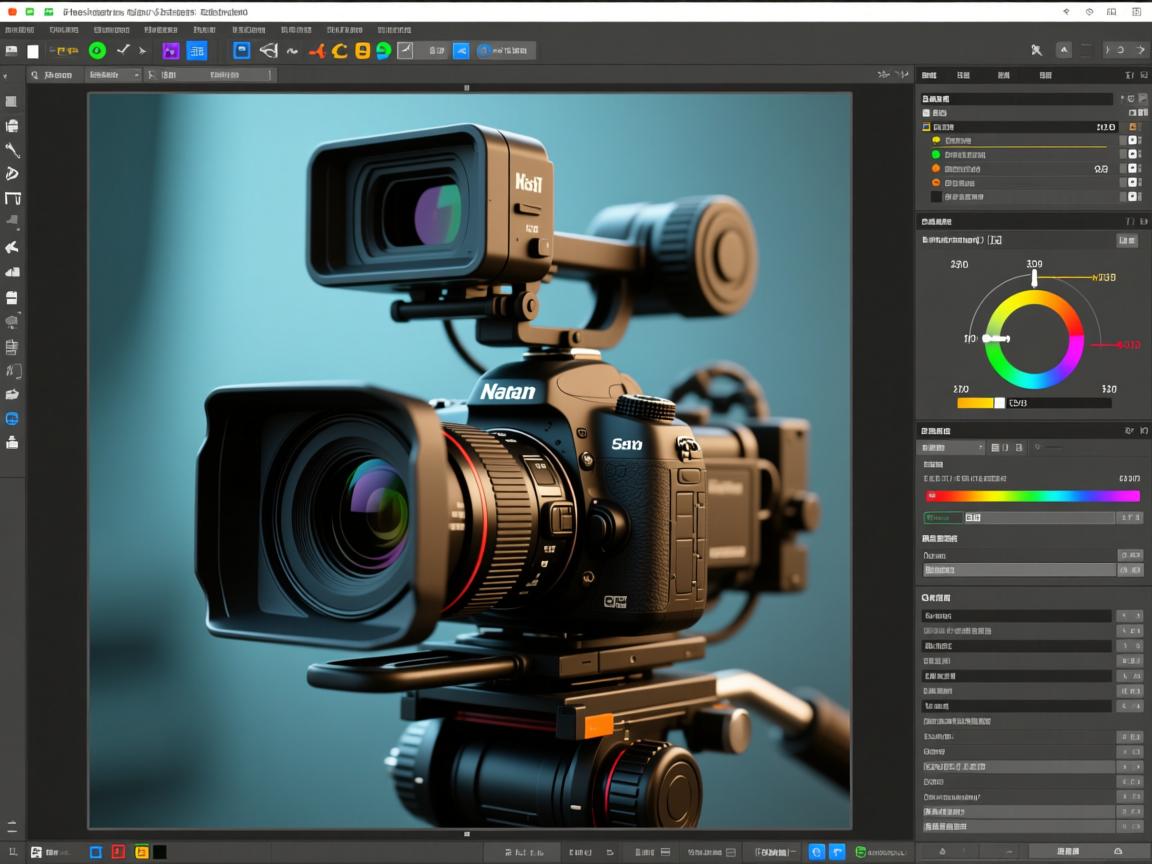Toggle the checkbox on the yellow-dot layer row
Screen dimensions: 1152x864
(x=1133, y=141)
